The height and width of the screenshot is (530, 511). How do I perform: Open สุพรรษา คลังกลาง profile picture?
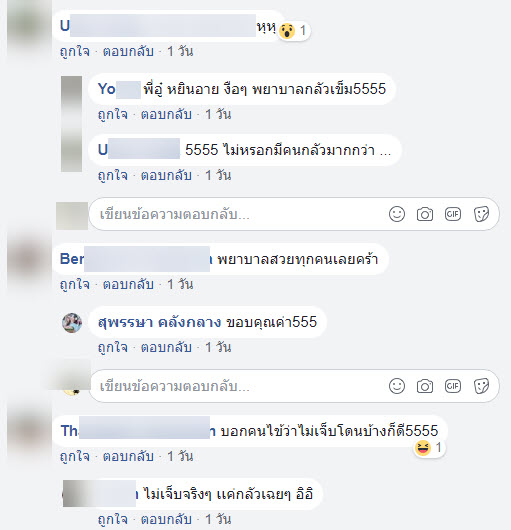click(72, 323)
